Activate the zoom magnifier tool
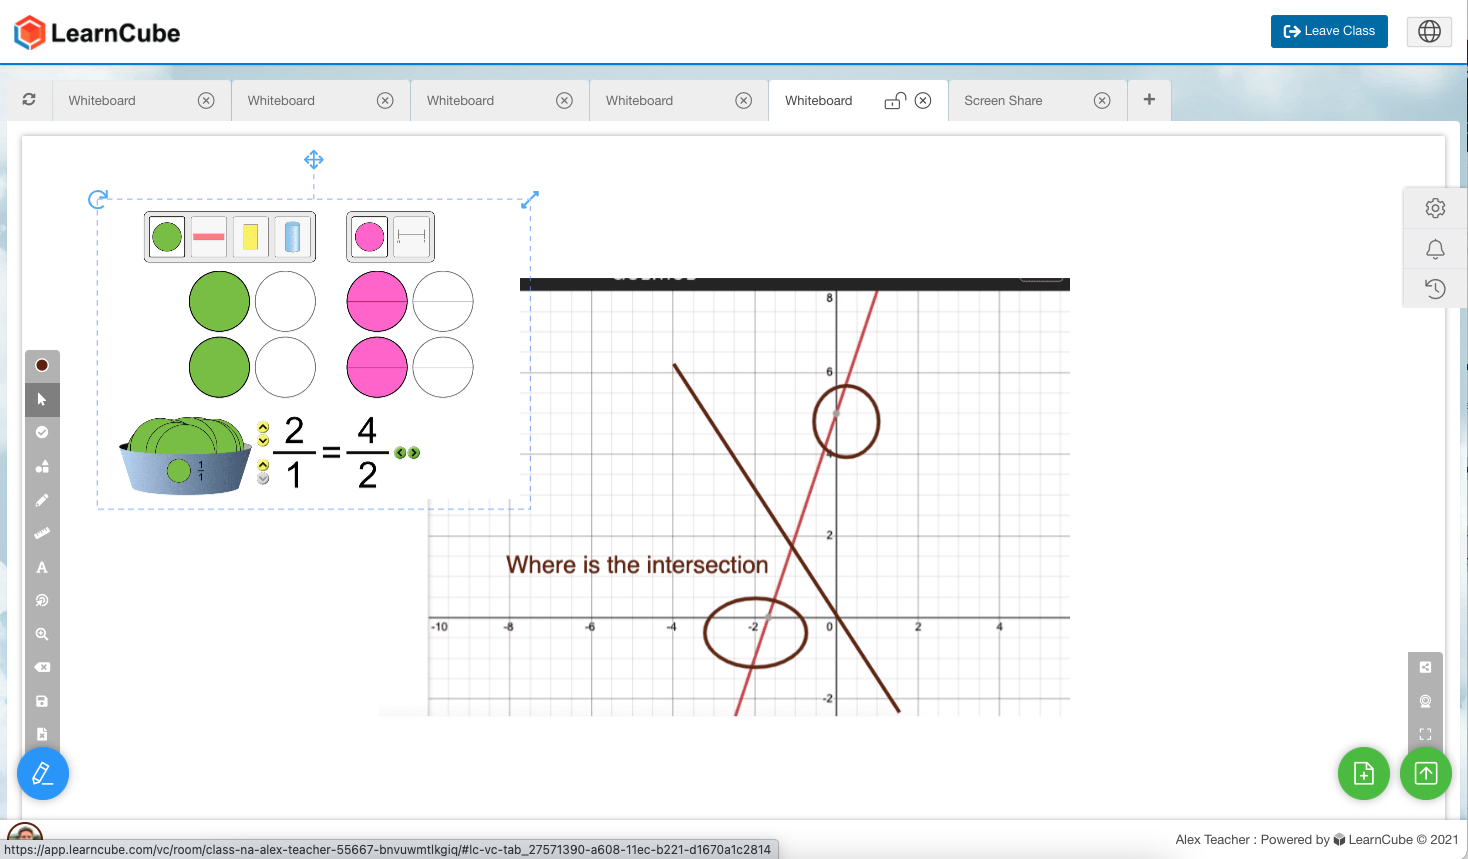This screenshot has height=859, width=1468. (42, 634)
